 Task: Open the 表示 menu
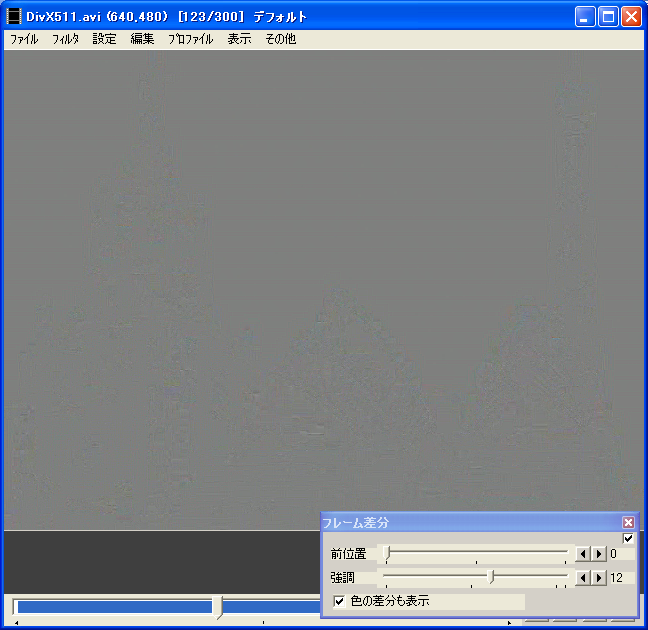point(239,40)
